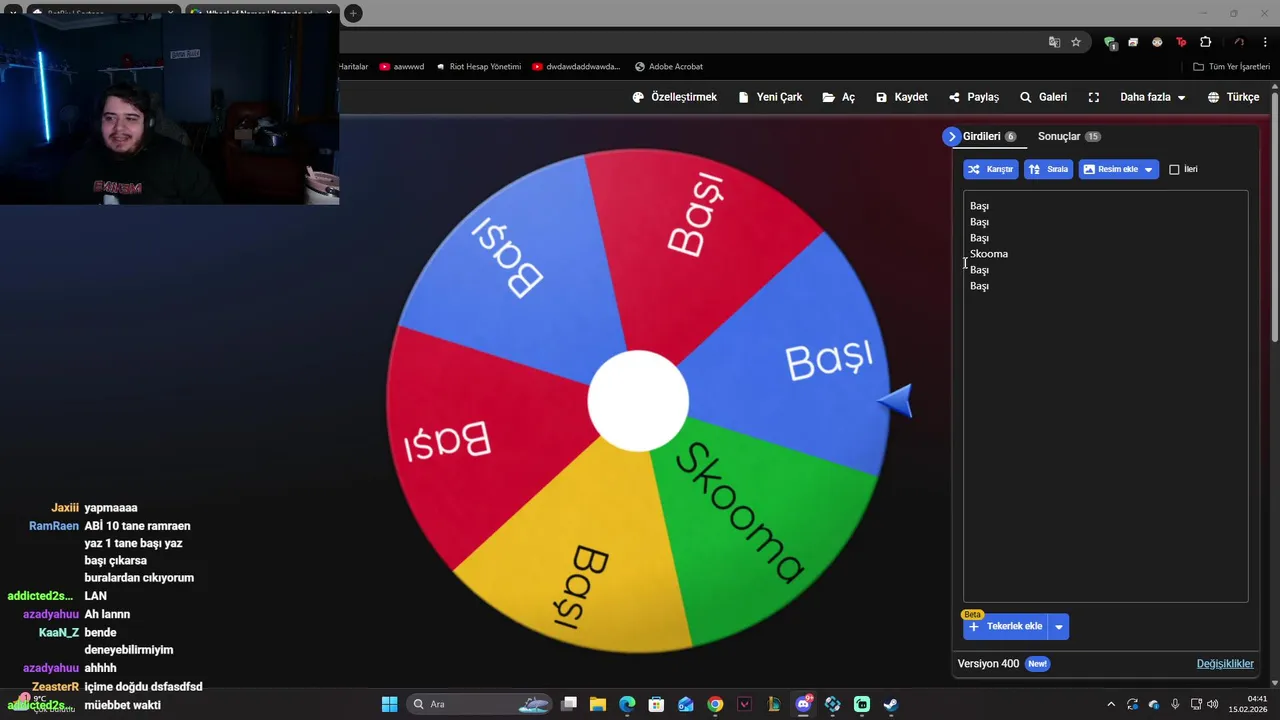Open the clock and date panel

click(x=1249, y=704)
